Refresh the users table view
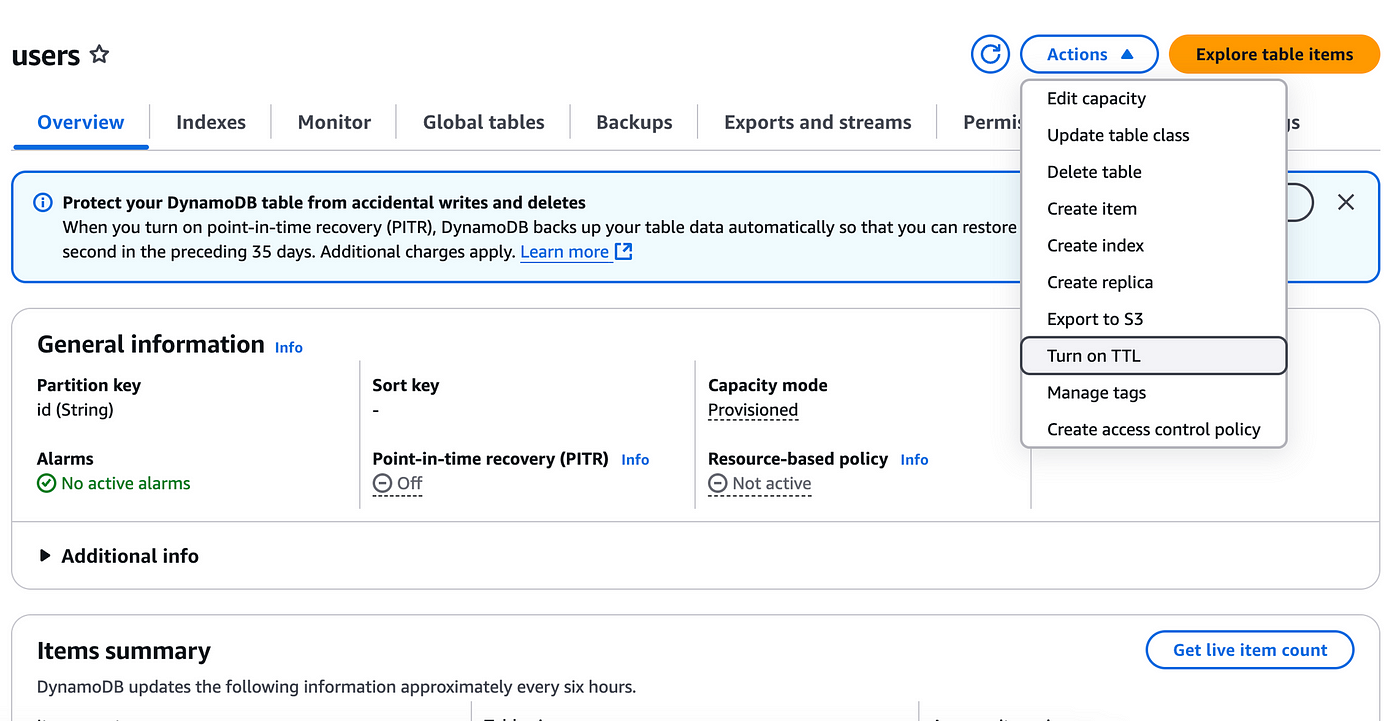 pos(990,54)
